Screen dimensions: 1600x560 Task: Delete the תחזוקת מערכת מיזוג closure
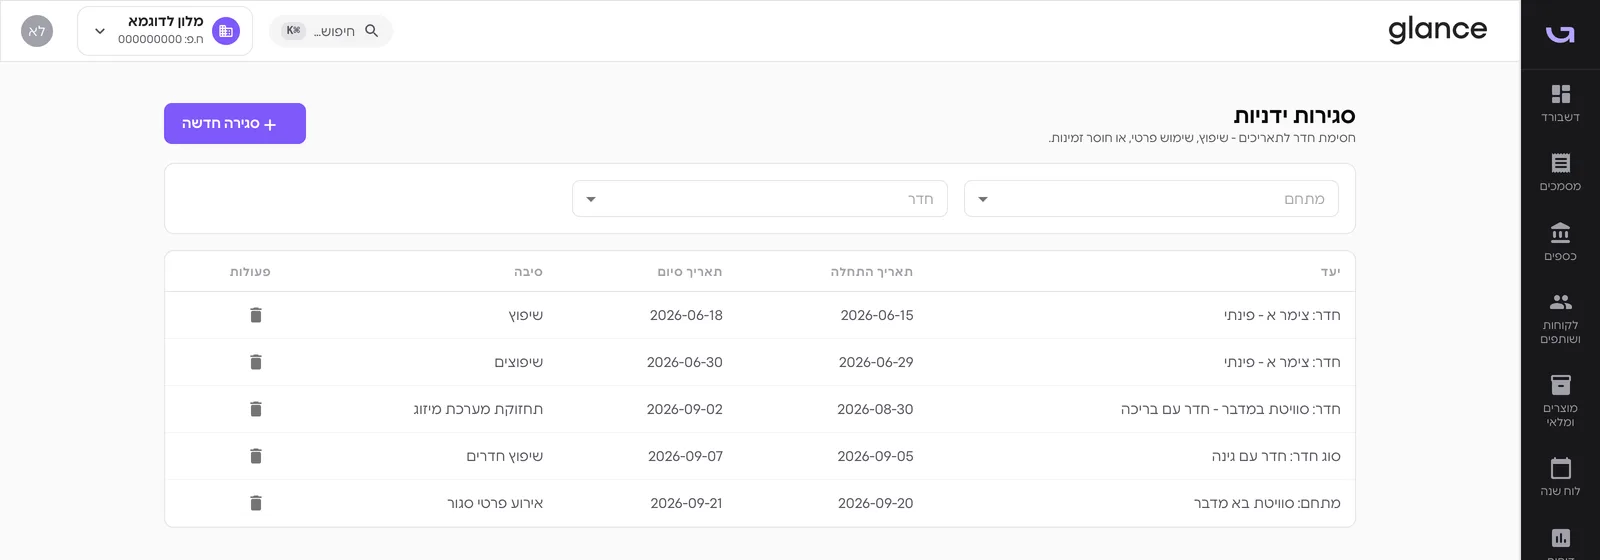coord(256,409)
